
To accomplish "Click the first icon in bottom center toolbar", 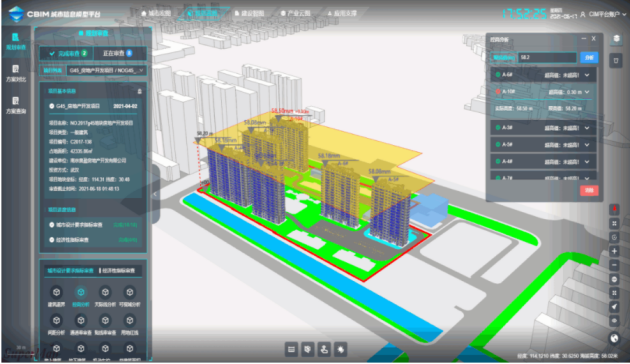I will pos(291,350).
